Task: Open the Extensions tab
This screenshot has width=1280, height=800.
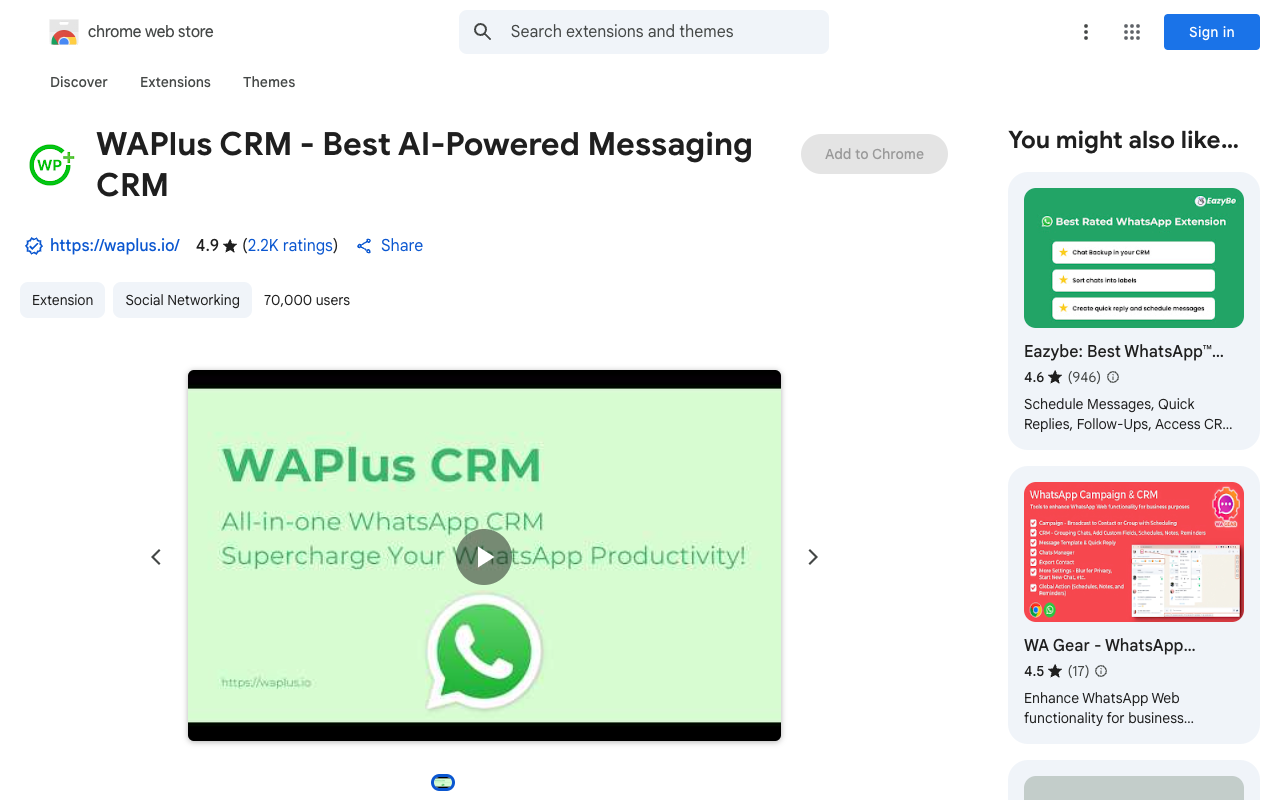Action: 175,82
